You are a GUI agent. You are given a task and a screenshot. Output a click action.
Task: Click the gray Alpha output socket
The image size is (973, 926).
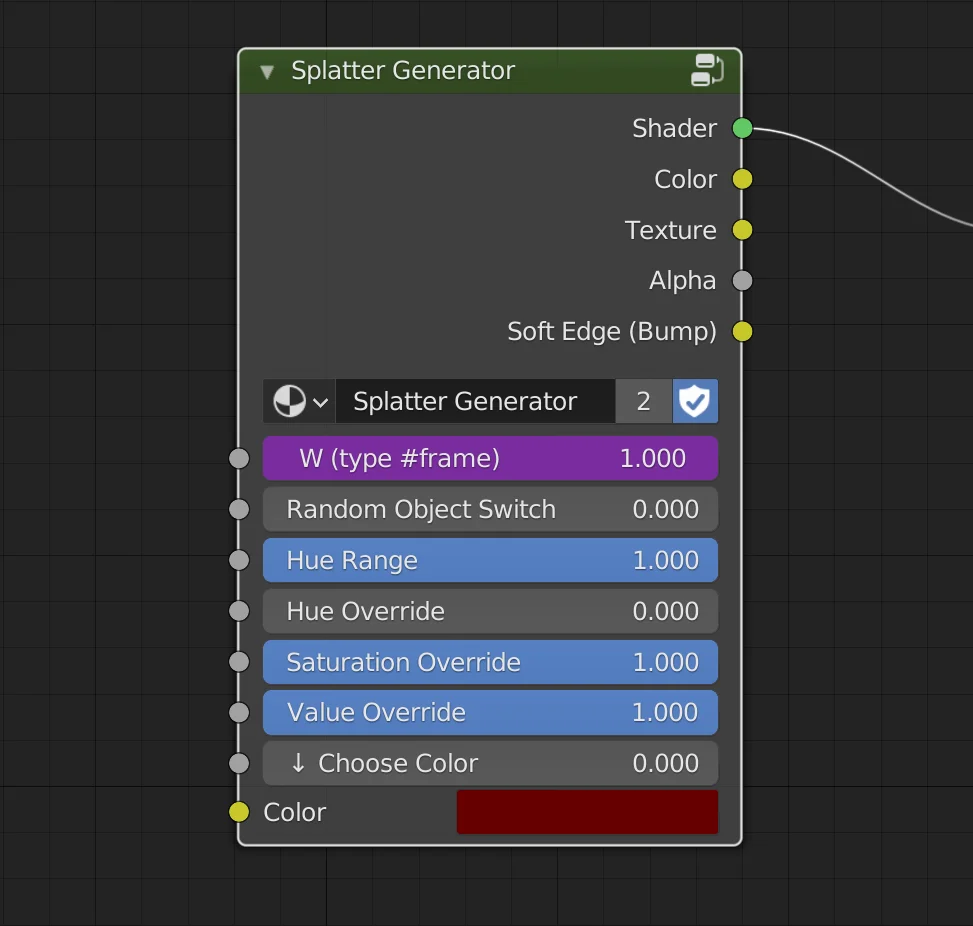pos(742,280)
